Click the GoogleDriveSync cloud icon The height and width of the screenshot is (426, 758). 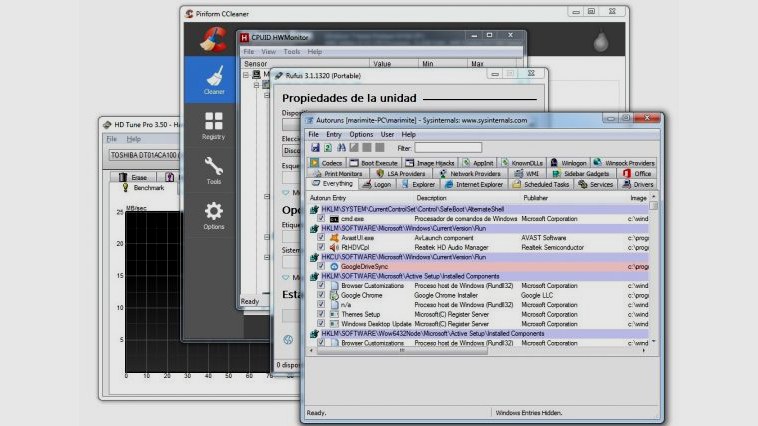334,267
